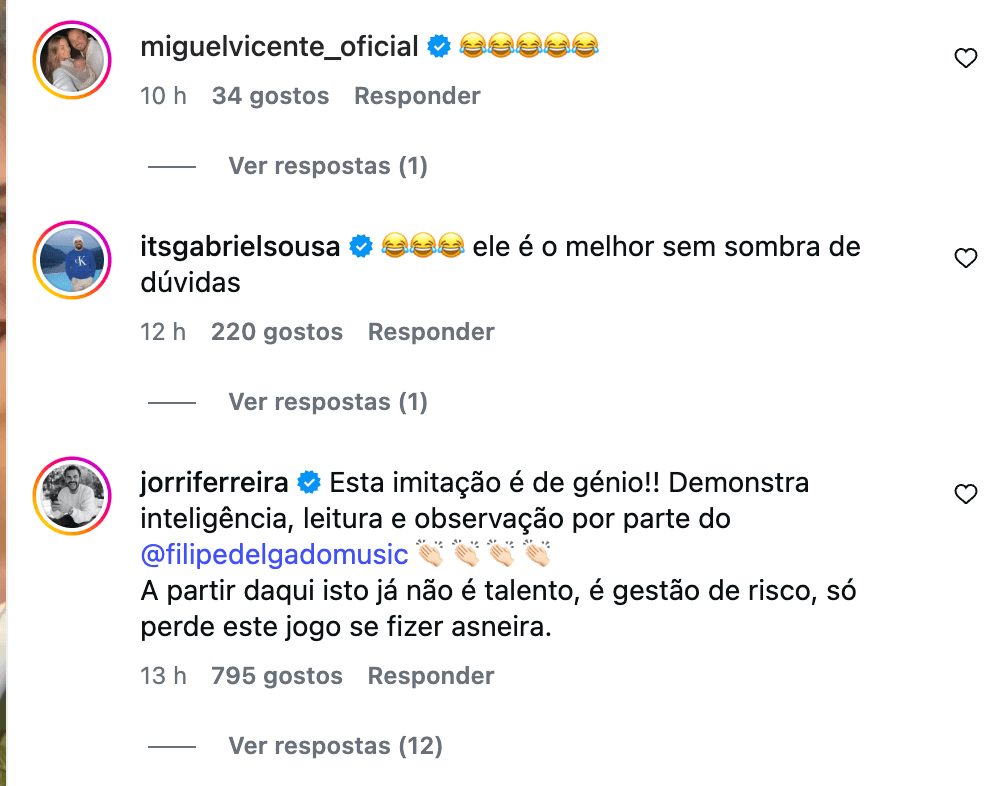The width and height of the screenshot is (1002, 786).
Task: Open jorriferreira's profile picture
Action: (x=70, y=495)
